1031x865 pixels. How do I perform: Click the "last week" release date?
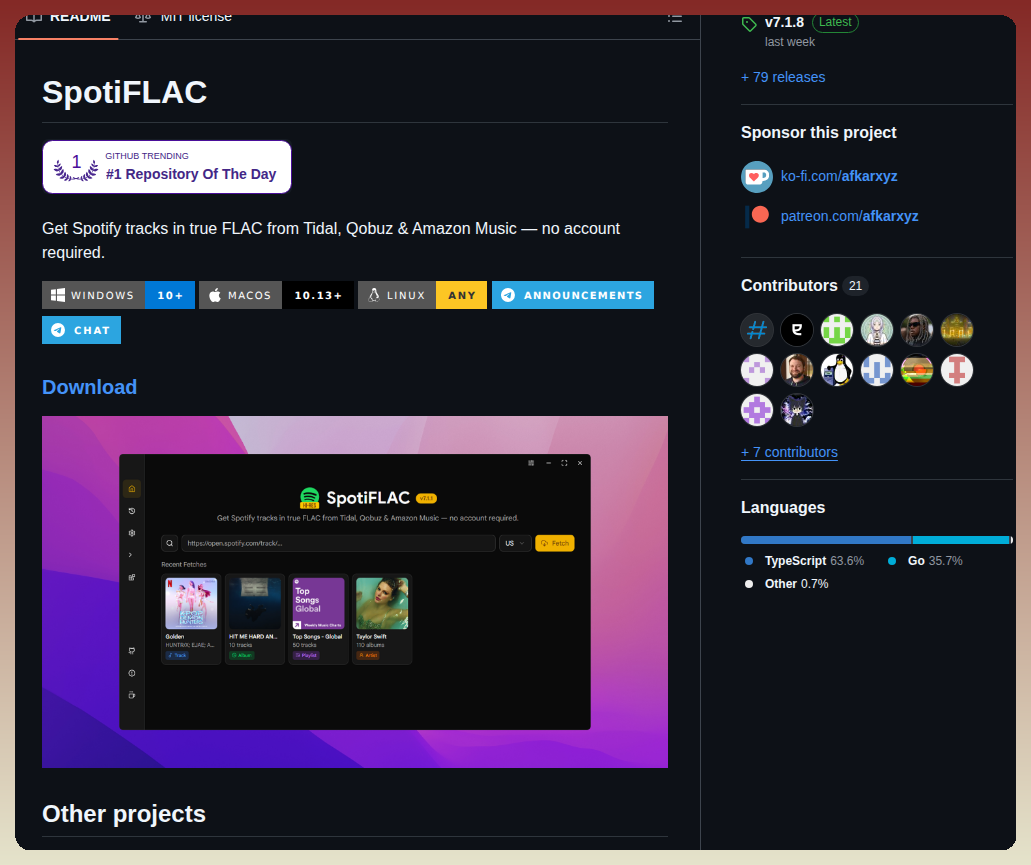click(790, 42)
